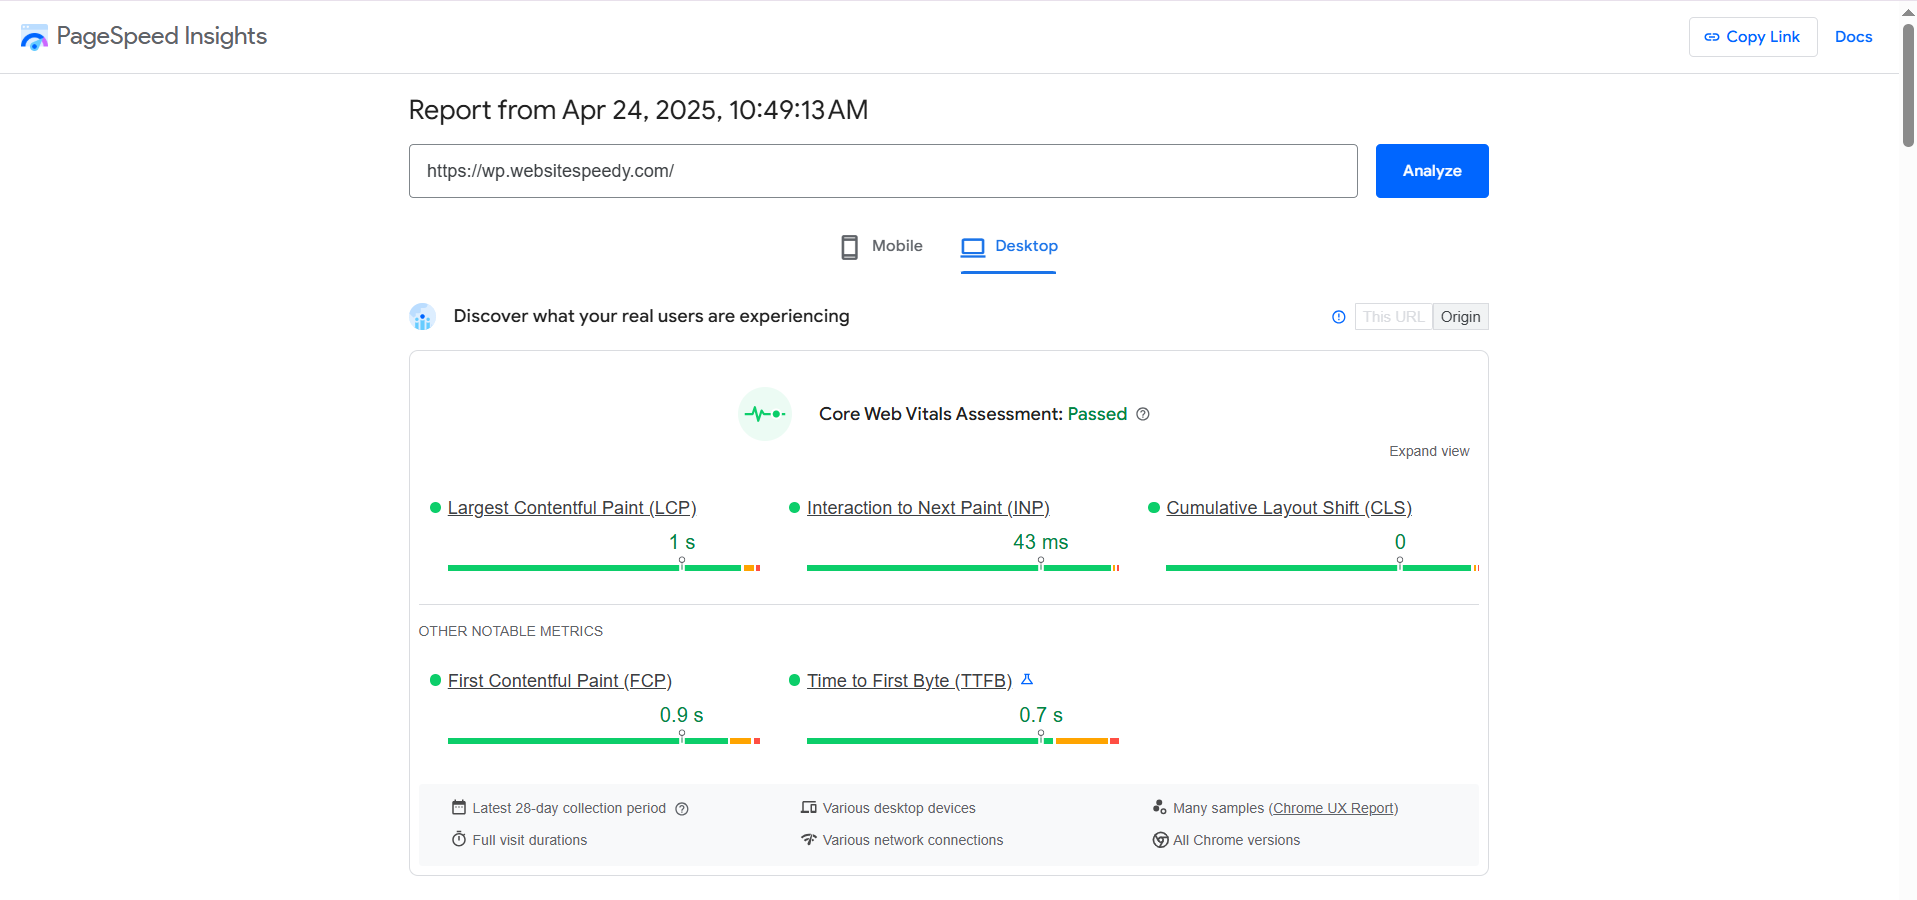This screenshot has height=900, width=1917.
Task: Click the URL input field
Action: click(882, 171)
